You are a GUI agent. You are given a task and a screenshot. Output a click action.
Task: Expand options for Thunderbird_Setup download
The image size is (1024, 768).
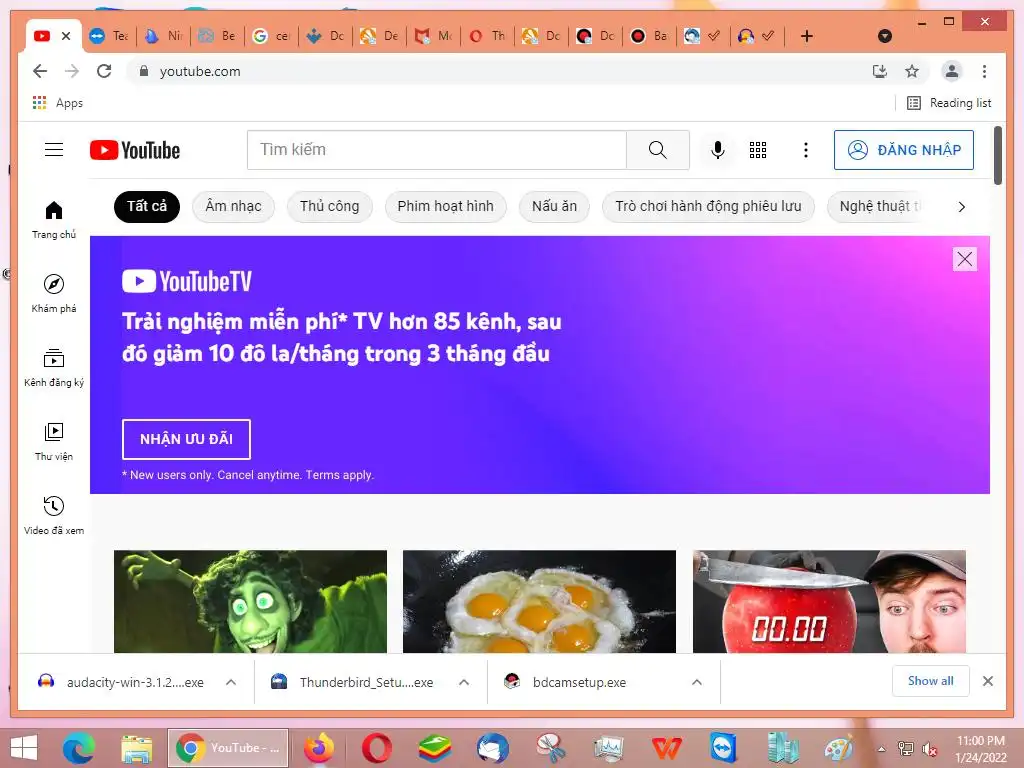464,682
